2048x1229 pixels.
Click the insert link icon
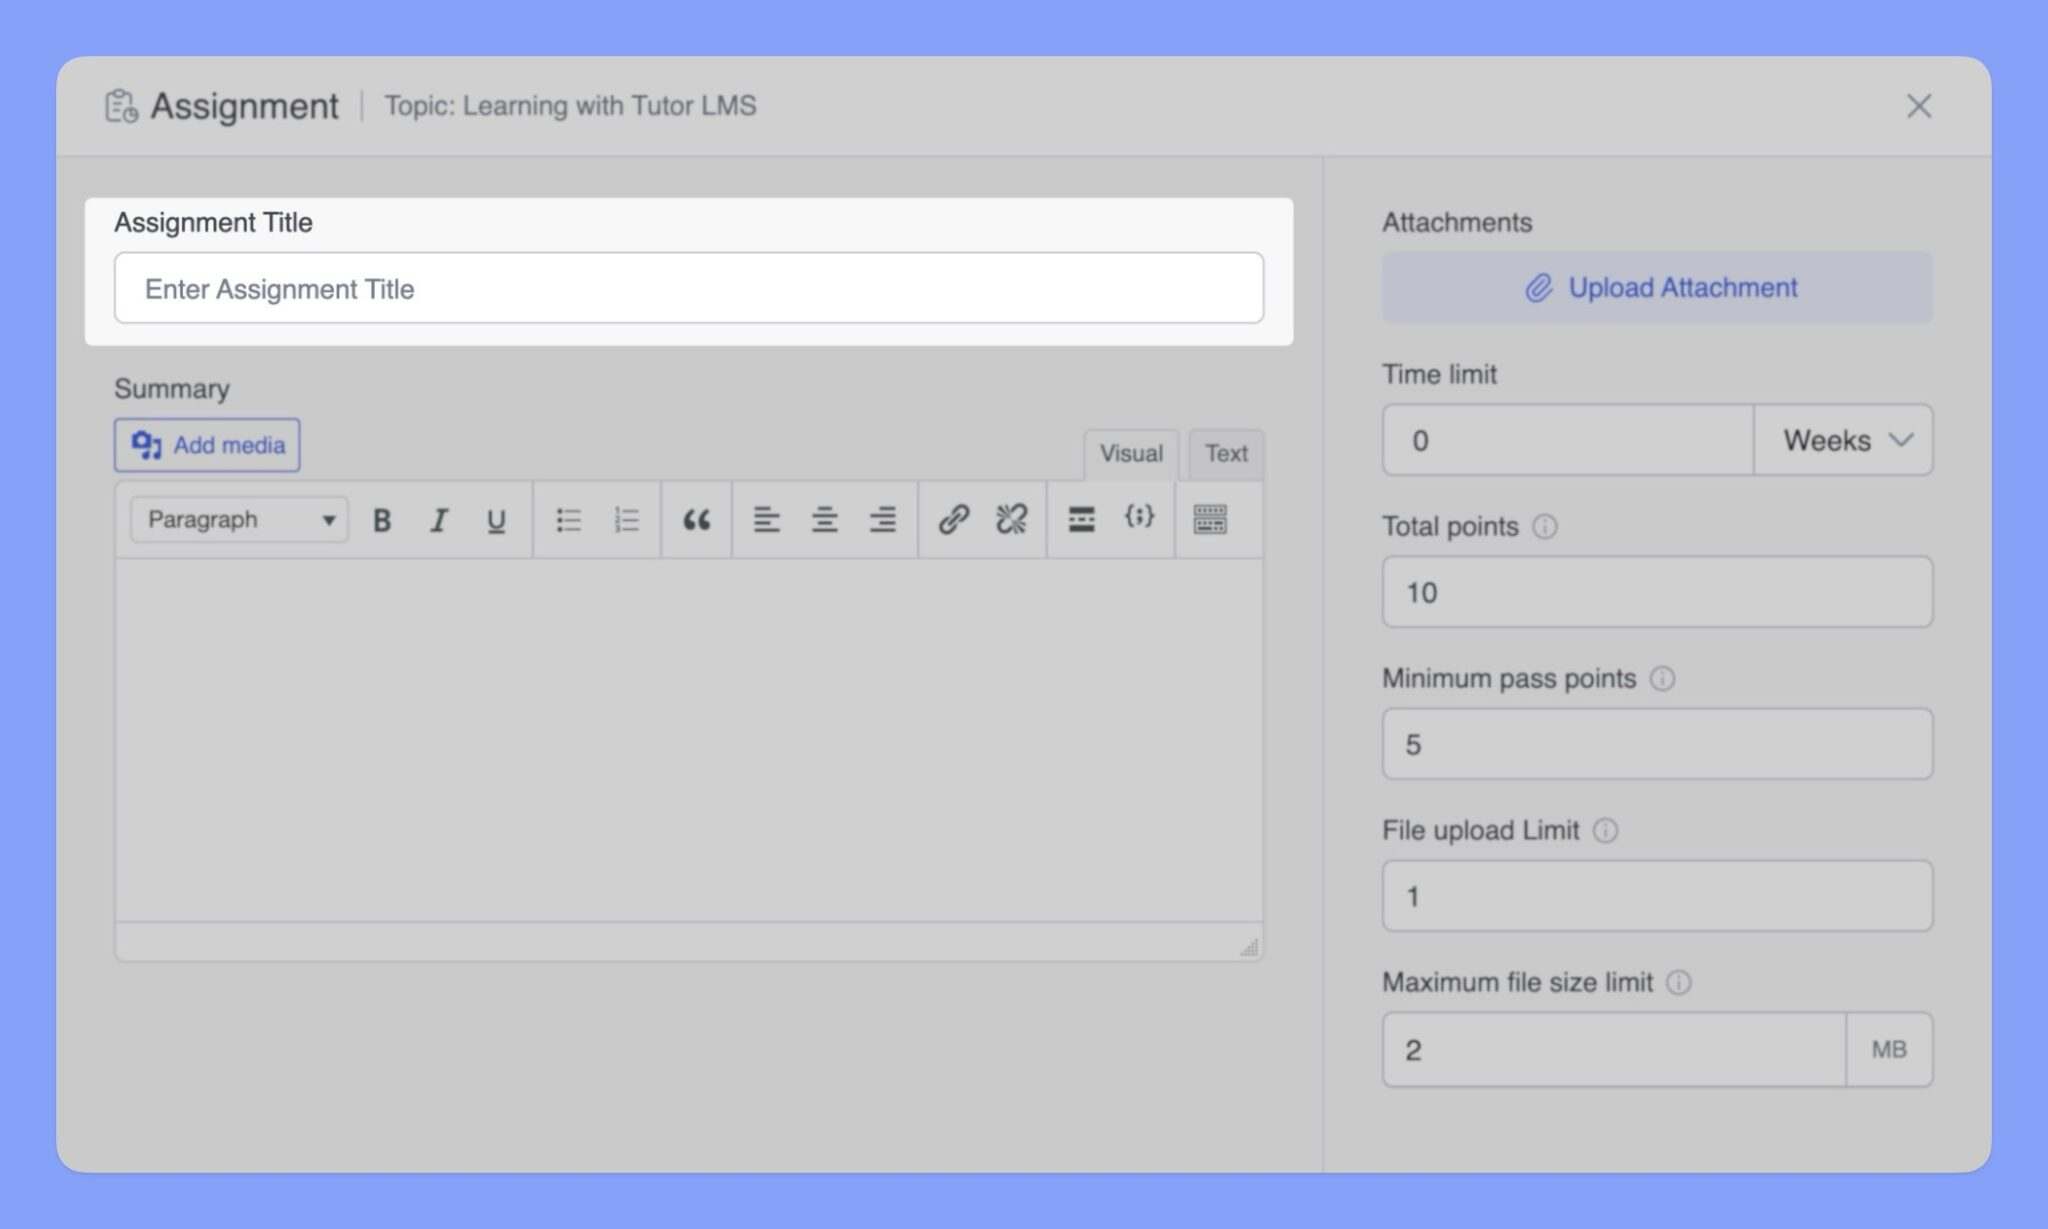(953, 519)
